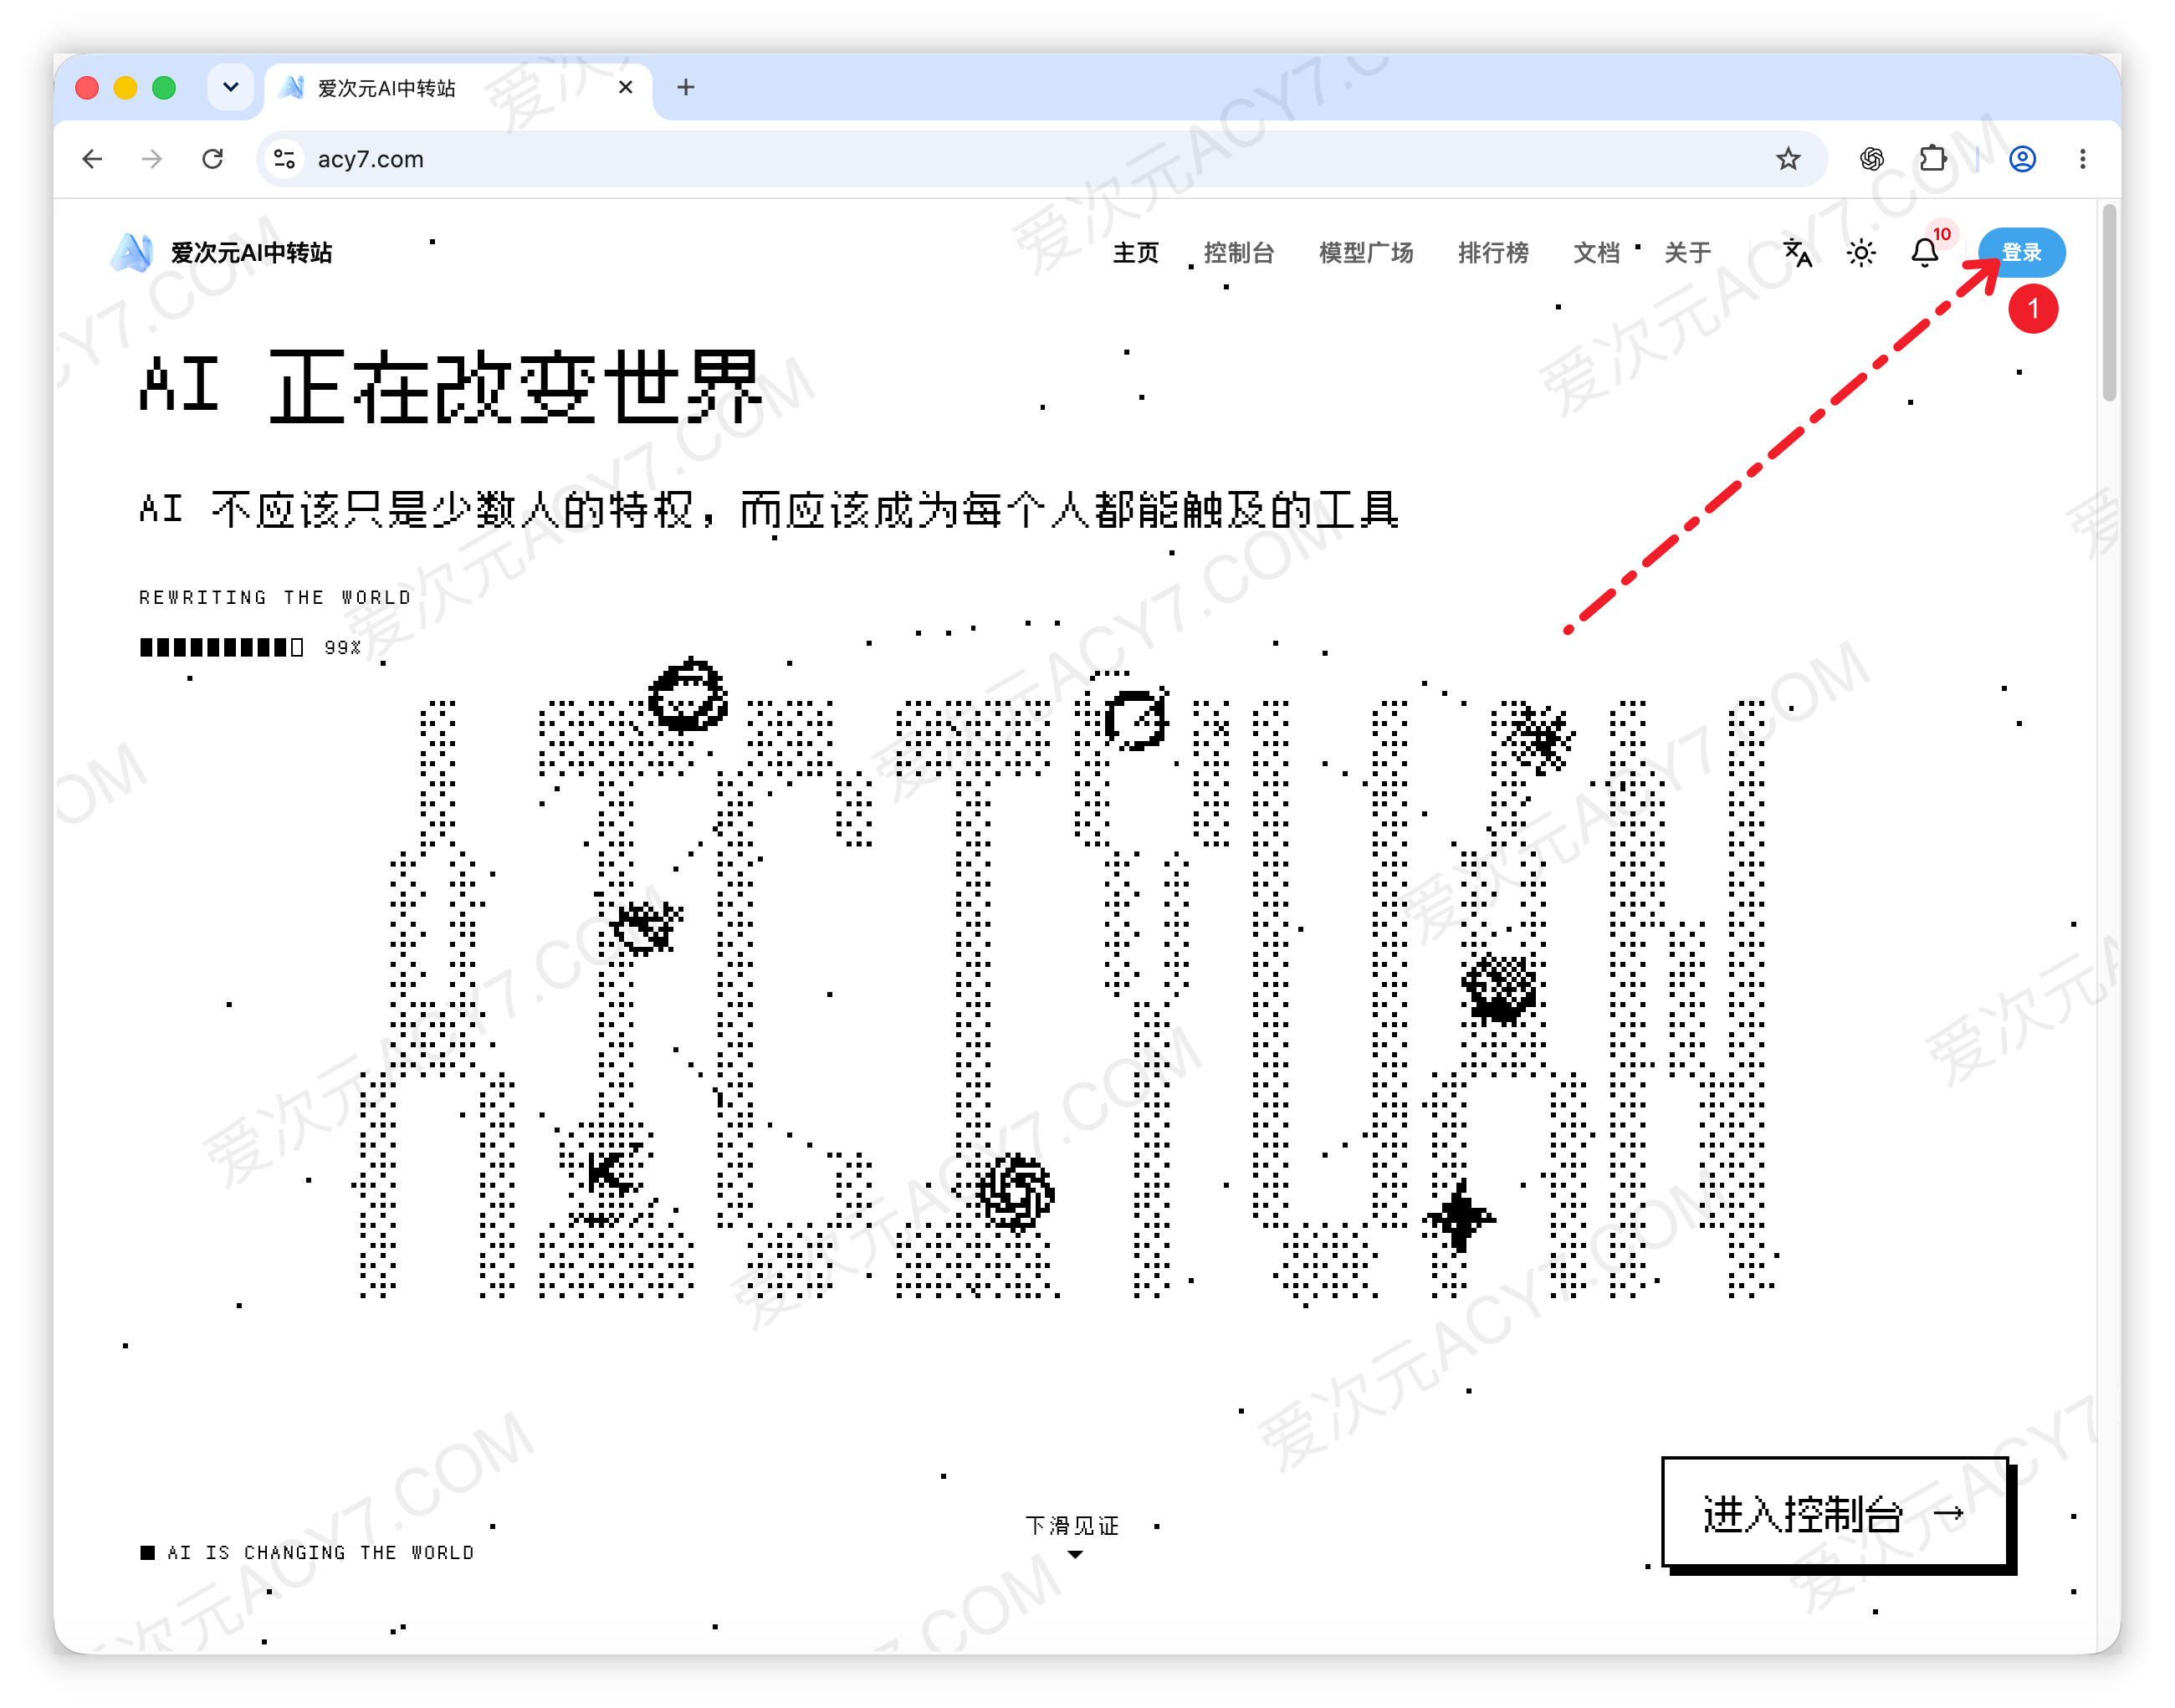2175x1708 pixels.
Task: Click the browser forward arrow
Action: click(152, 159)
